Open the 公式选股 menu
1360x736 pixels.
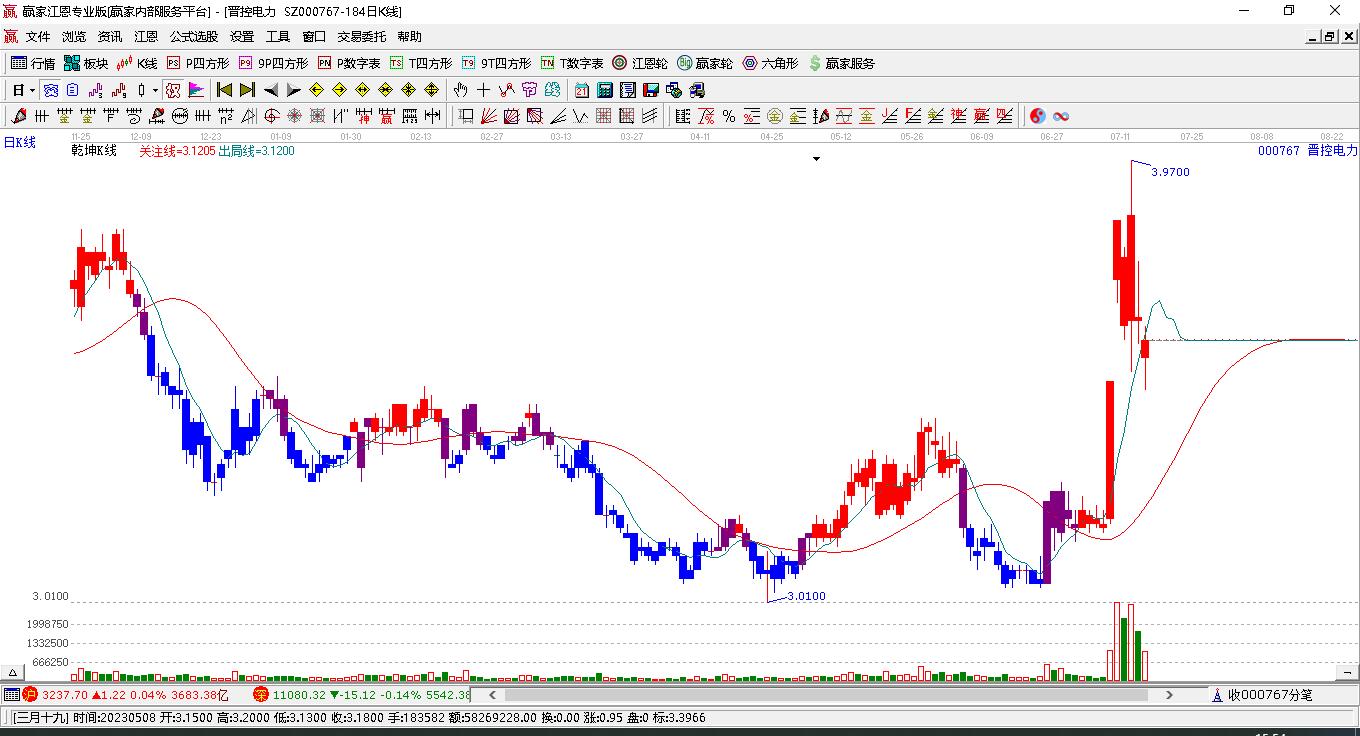coord(194,37)
